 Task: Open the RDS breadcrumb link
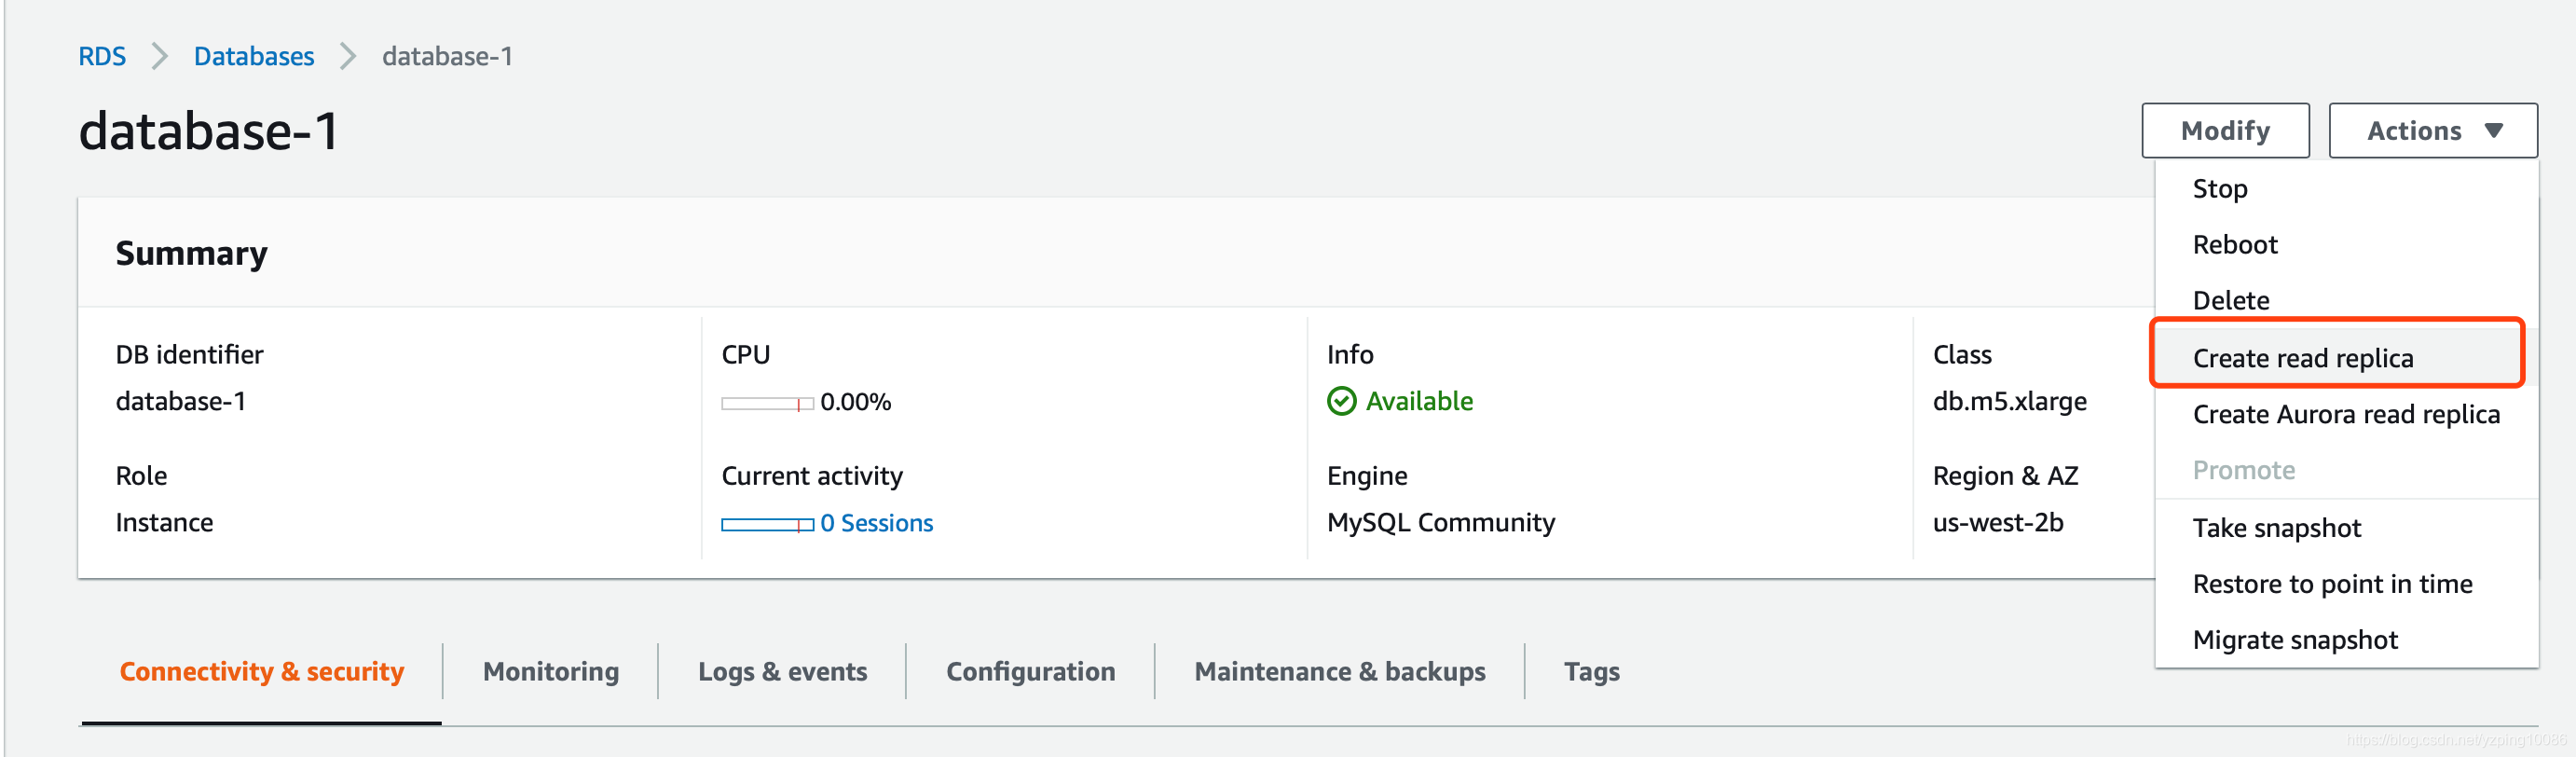(102, 57)
